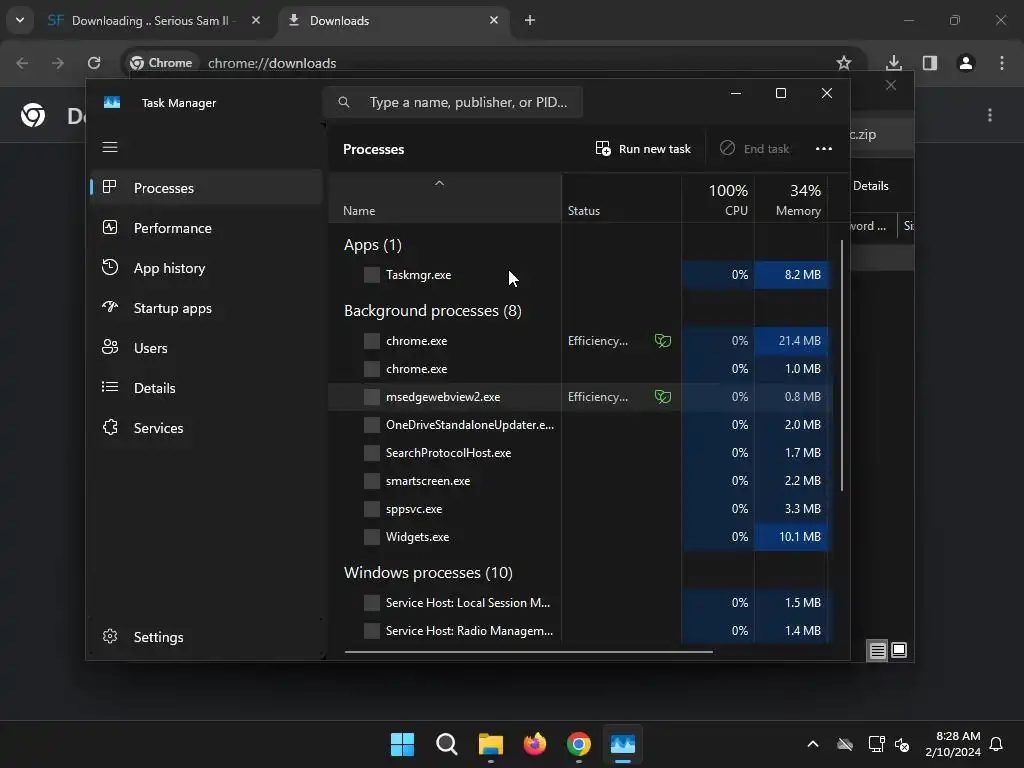Click the icon beside smartscreen.exe
The width and height of the screenshot is (1024, 768).
tap(372, 481)
